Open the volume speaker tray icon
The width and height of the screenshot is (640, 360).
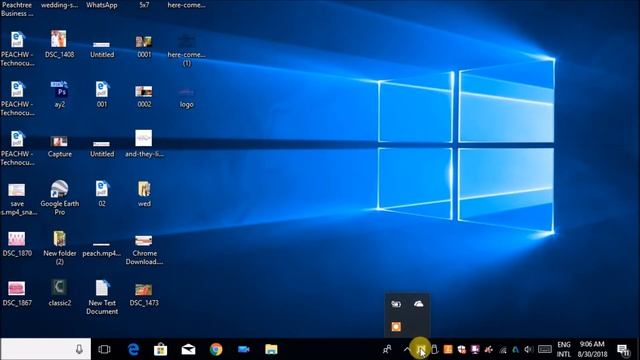[529, 349]
